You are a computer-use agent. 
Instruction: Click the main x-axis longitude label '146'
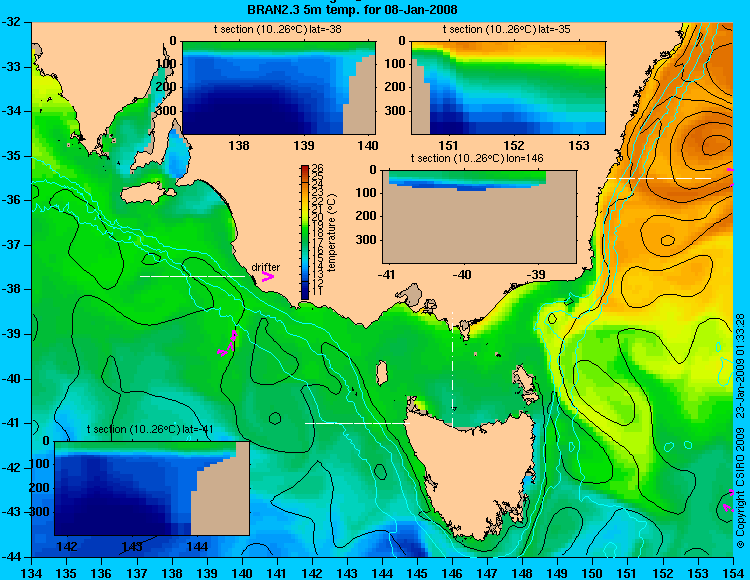(x=452, y=573)
